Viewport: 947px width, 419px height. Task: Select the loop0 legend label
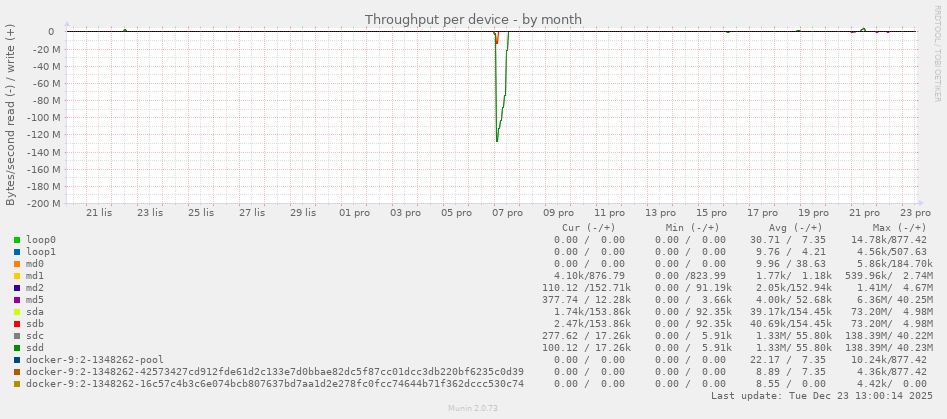(x=39, y=240)
